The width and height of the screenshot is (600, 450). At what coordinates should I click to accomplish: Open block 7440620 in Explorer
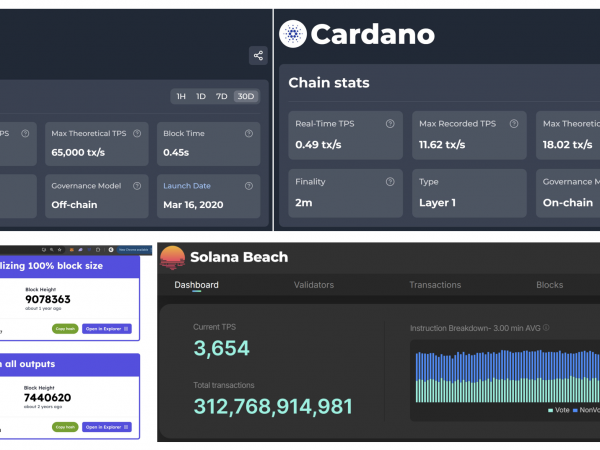107,427
